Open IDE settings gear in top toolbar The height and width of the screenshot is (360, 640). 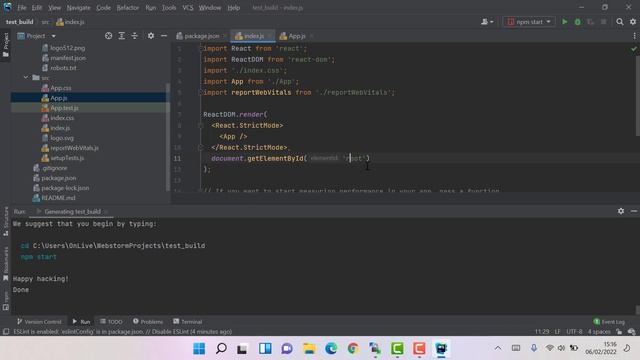click(x=633, y=22)
